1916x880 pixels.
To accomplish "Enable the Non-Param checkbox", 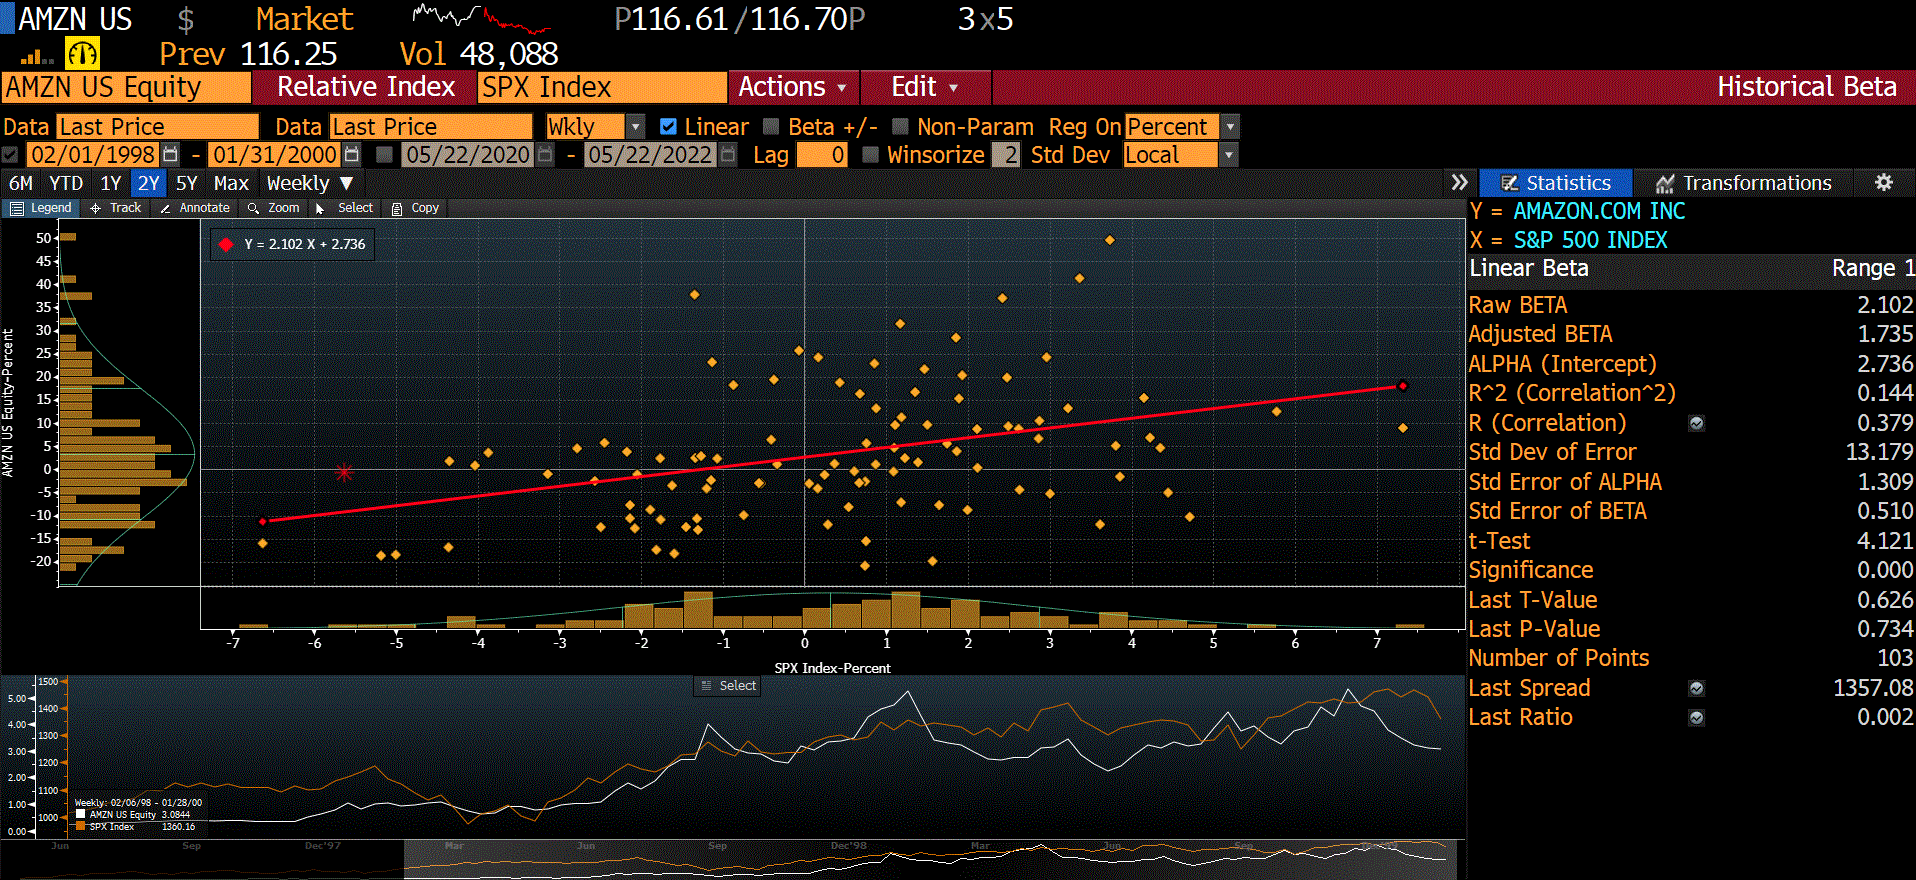I will 900,127.
